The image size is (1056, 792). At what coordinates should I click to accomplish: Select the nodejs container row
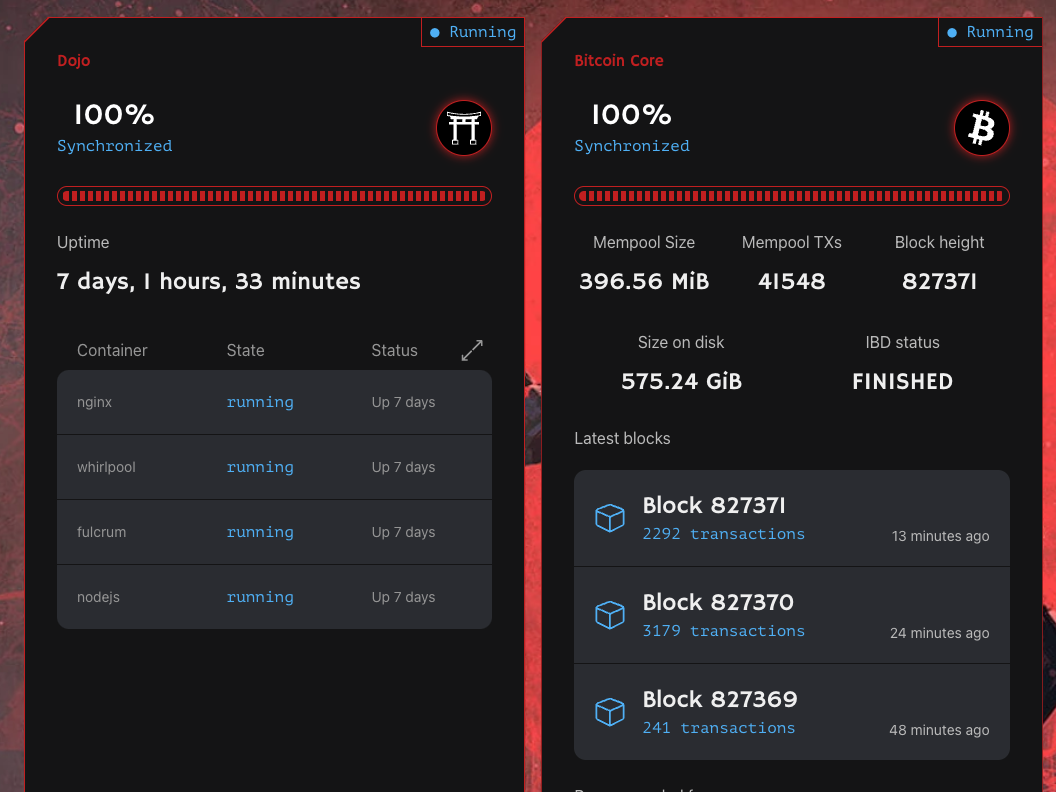click(274, 597)
